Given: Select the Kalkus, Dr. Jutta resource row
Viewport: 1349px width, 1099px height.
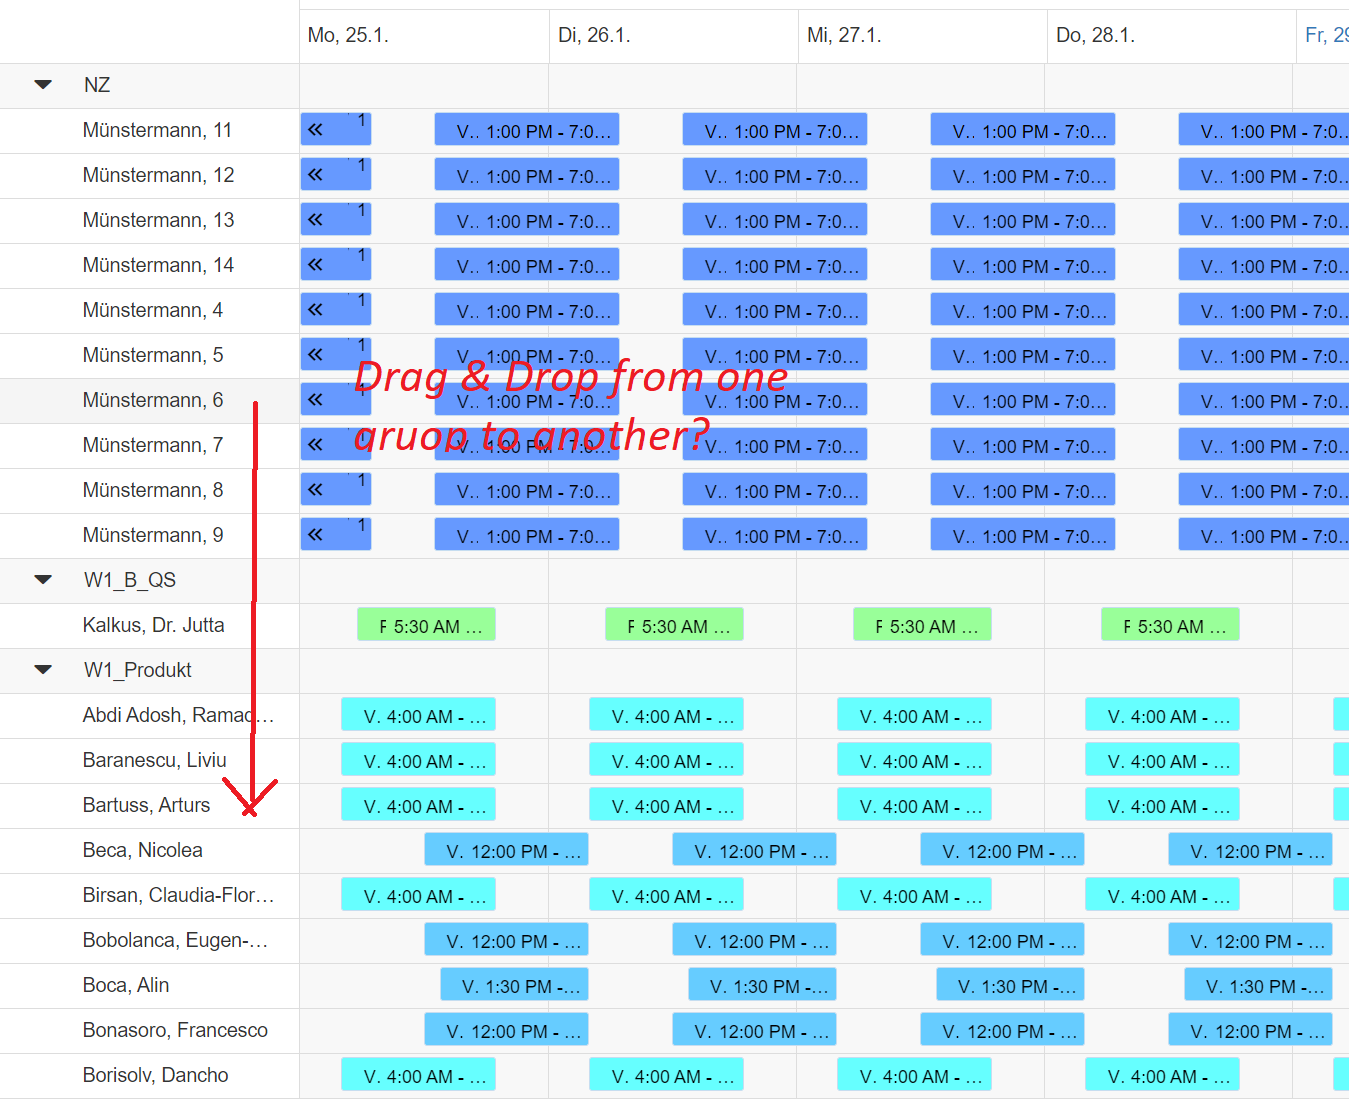Looking at the screenshot, I should pyautogui.click(x=153, y=626).
